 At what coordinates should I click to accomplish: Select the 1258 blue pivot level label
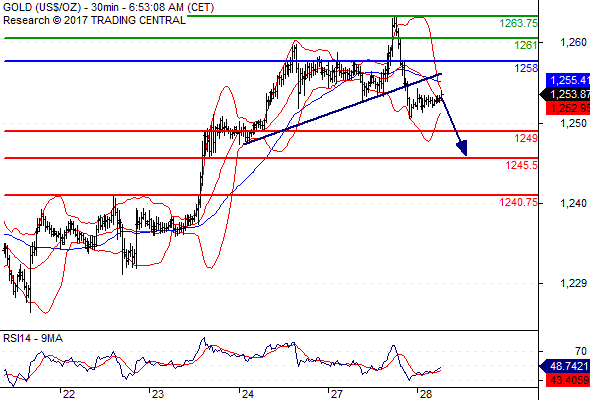point(526,68)
